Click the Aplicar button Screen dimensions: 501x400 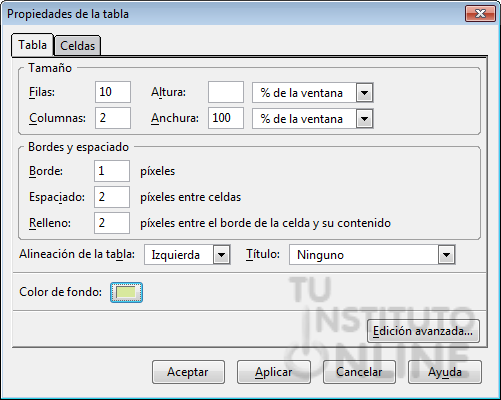coord(274,372)
